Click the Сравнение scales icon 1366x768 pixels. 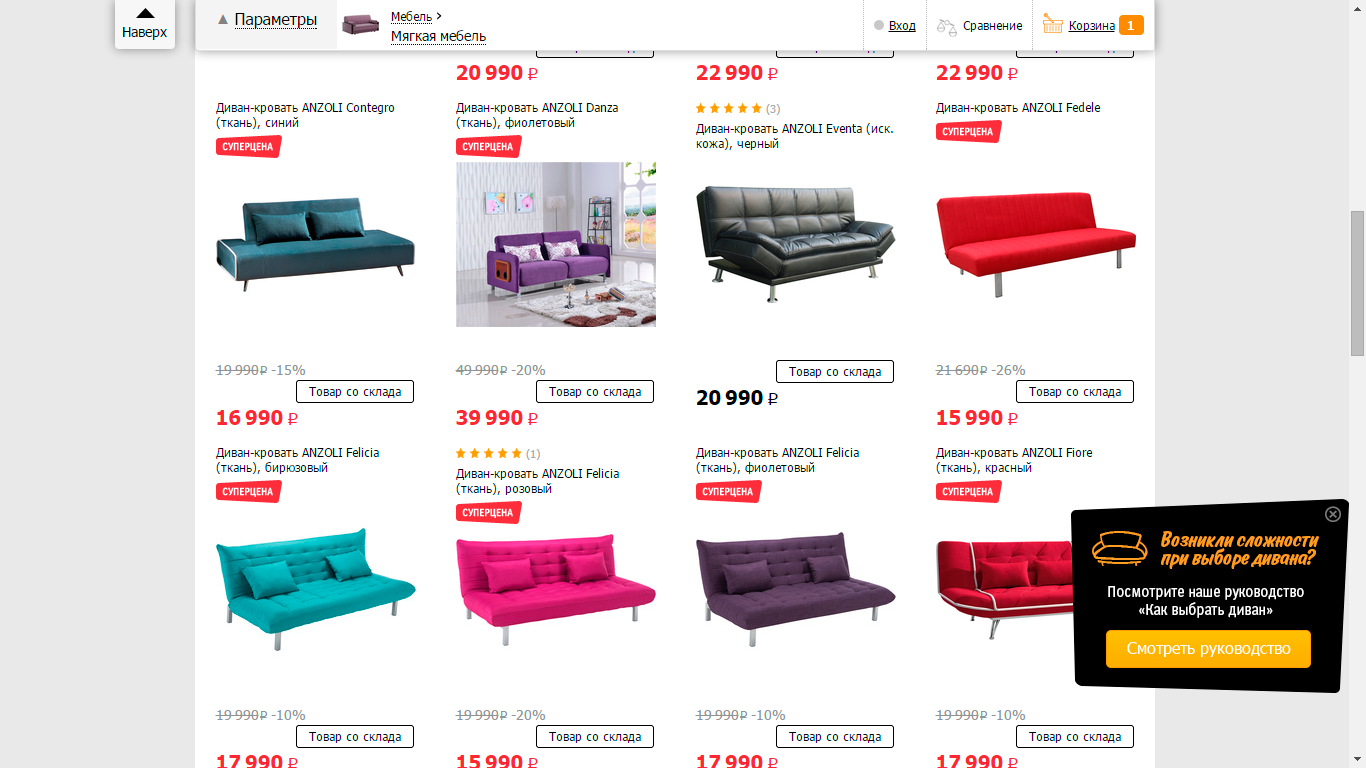coord(946,26)
